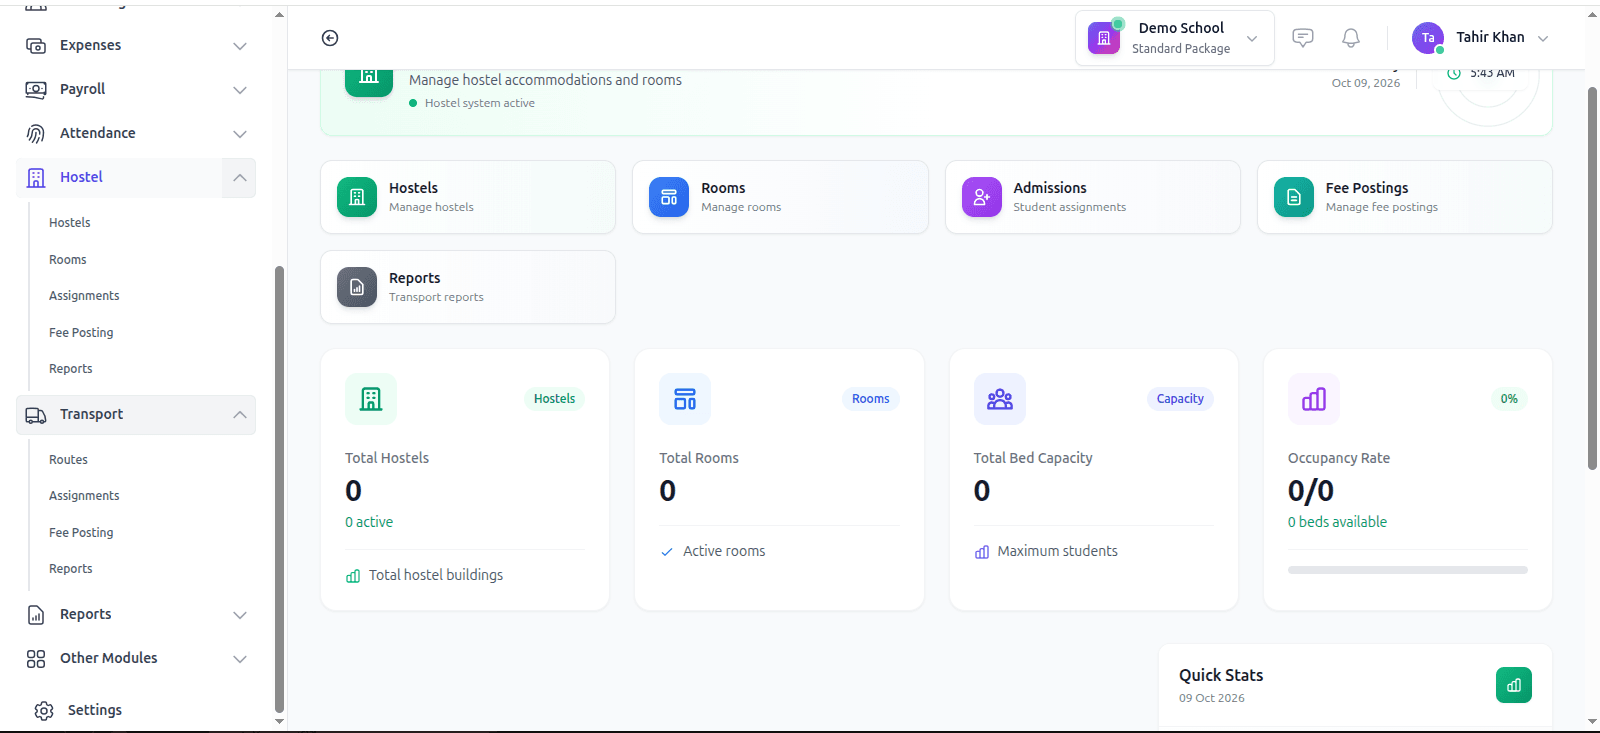Collapse the Transport menu chevron

coord(240,415)
